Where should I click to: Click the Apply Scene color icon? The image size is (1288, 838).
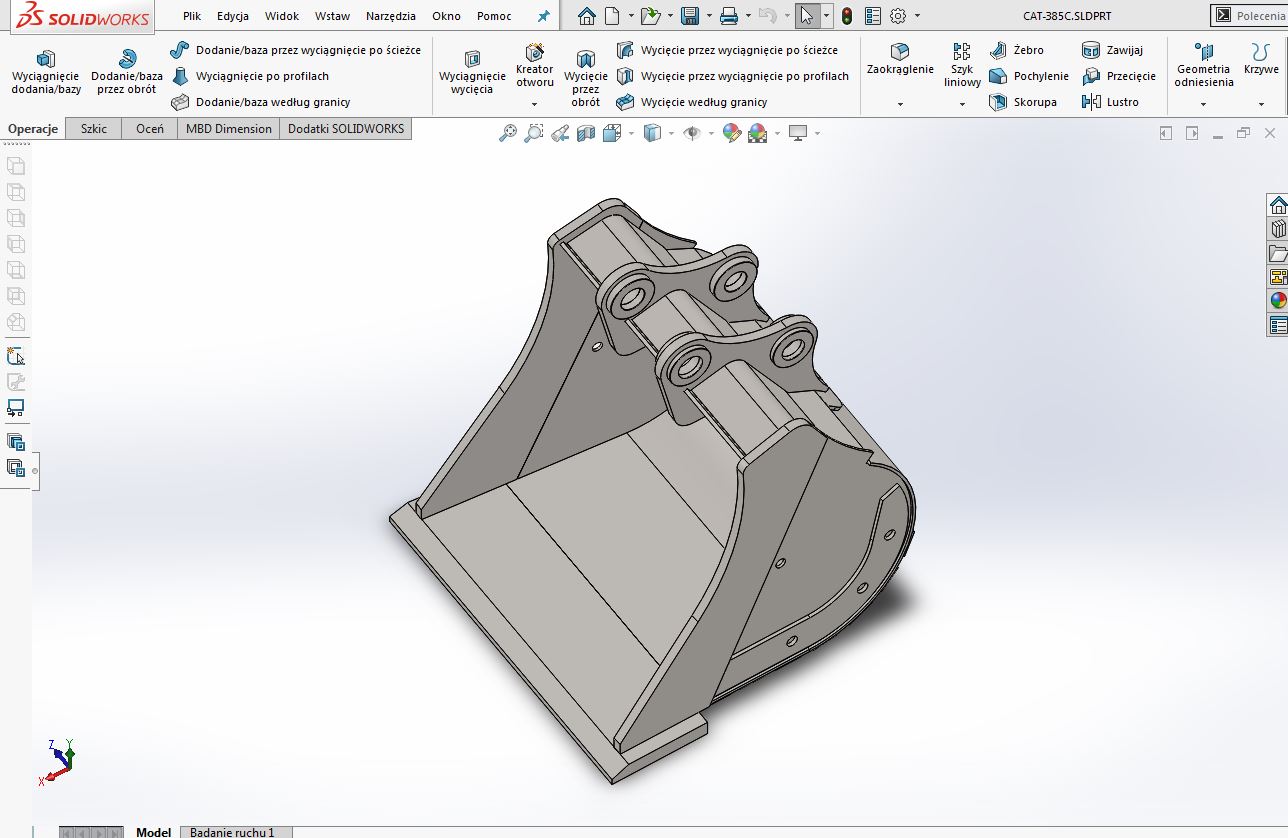pyautogui.click(x=757, y=133)
